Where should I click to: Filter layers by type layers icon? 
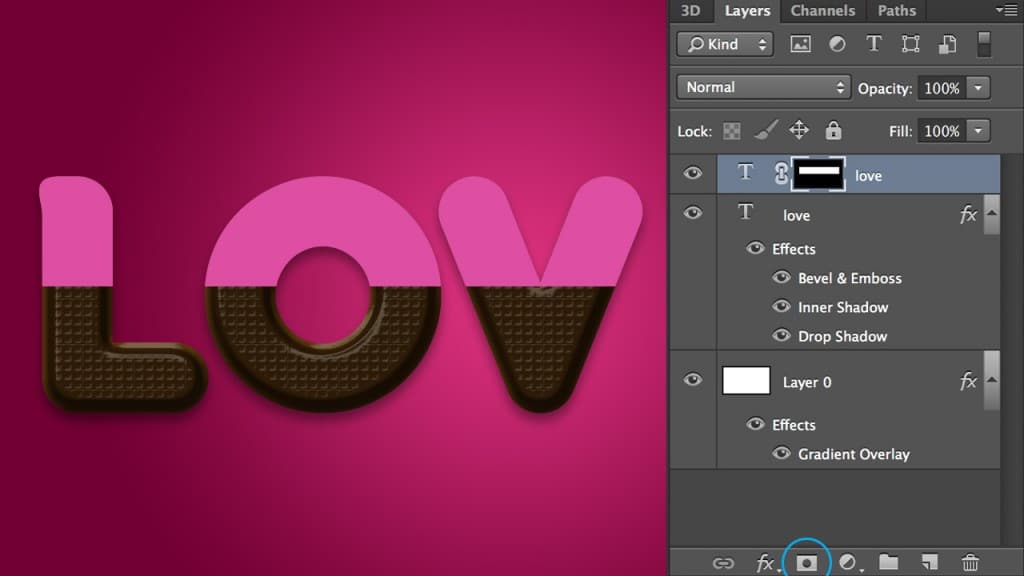[x=873, y=44]
